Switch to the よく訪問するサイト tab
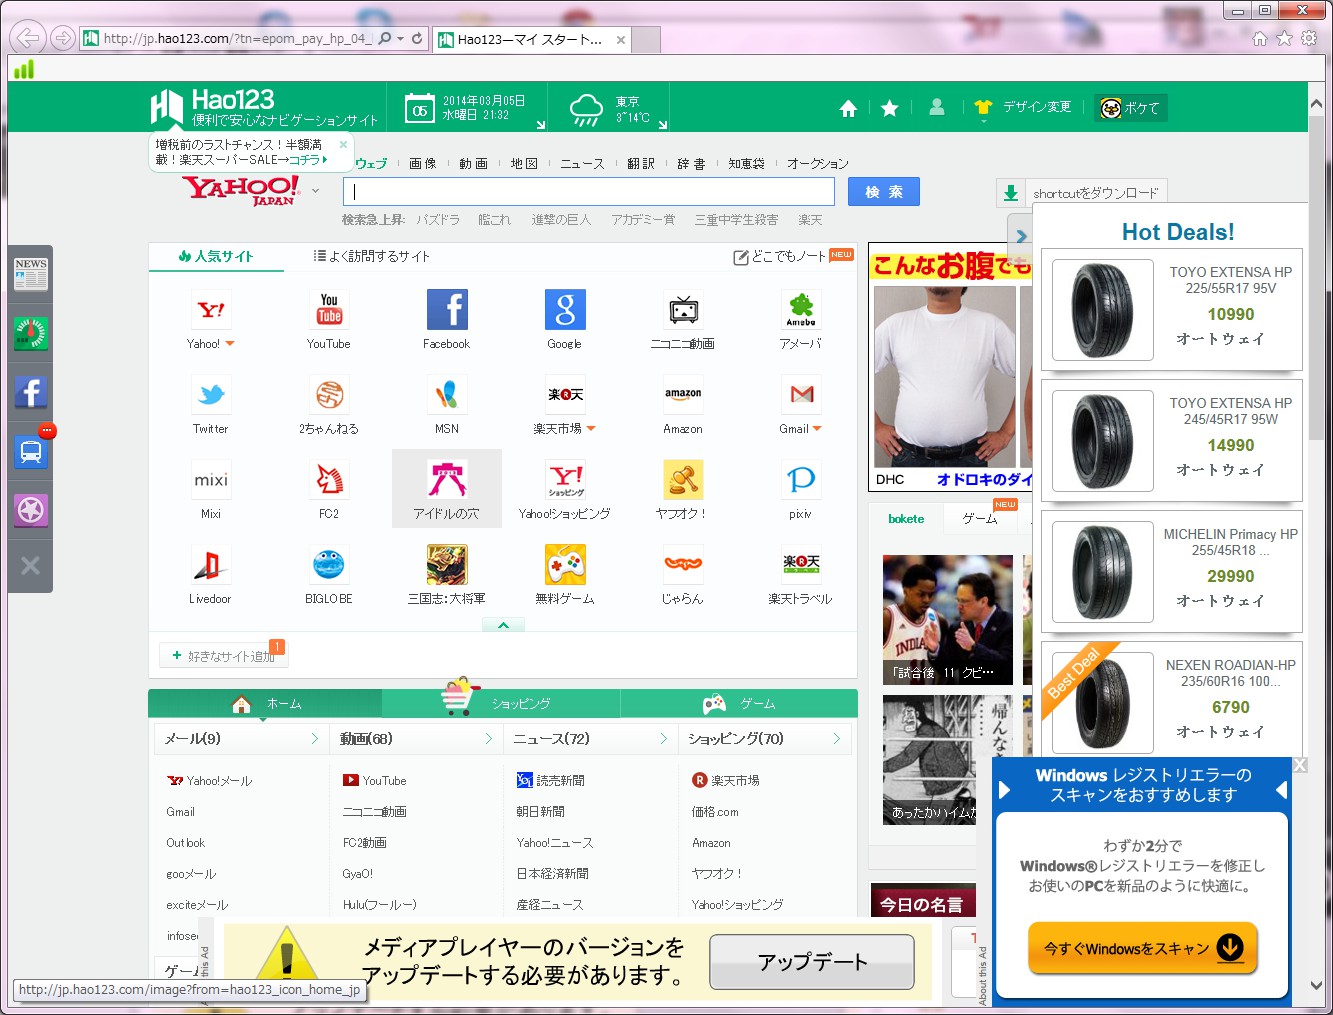The width and height of the screenshot is (1333, 1015). tap(371, 256)
